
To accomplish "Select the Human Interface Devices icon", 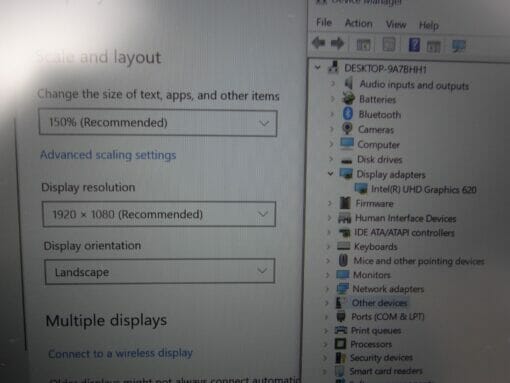I will tap(345, 218).
